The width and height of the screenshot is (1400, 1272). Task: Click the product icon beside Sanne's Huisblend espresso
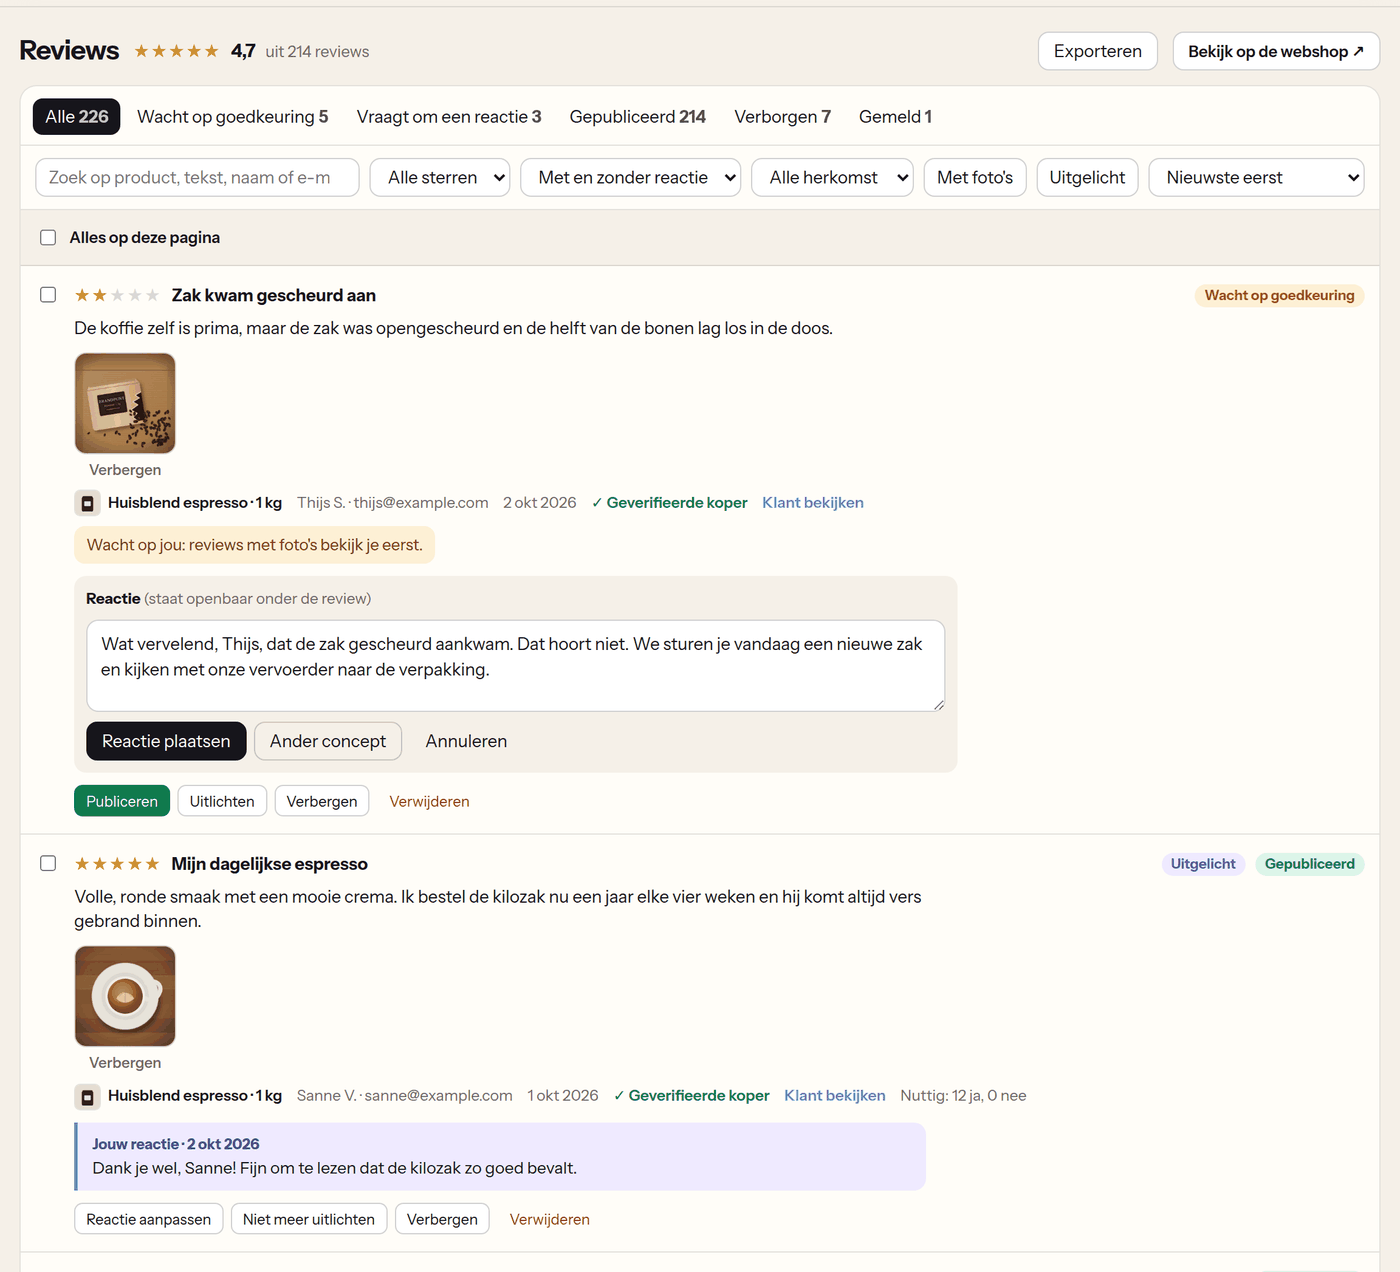87,1097
